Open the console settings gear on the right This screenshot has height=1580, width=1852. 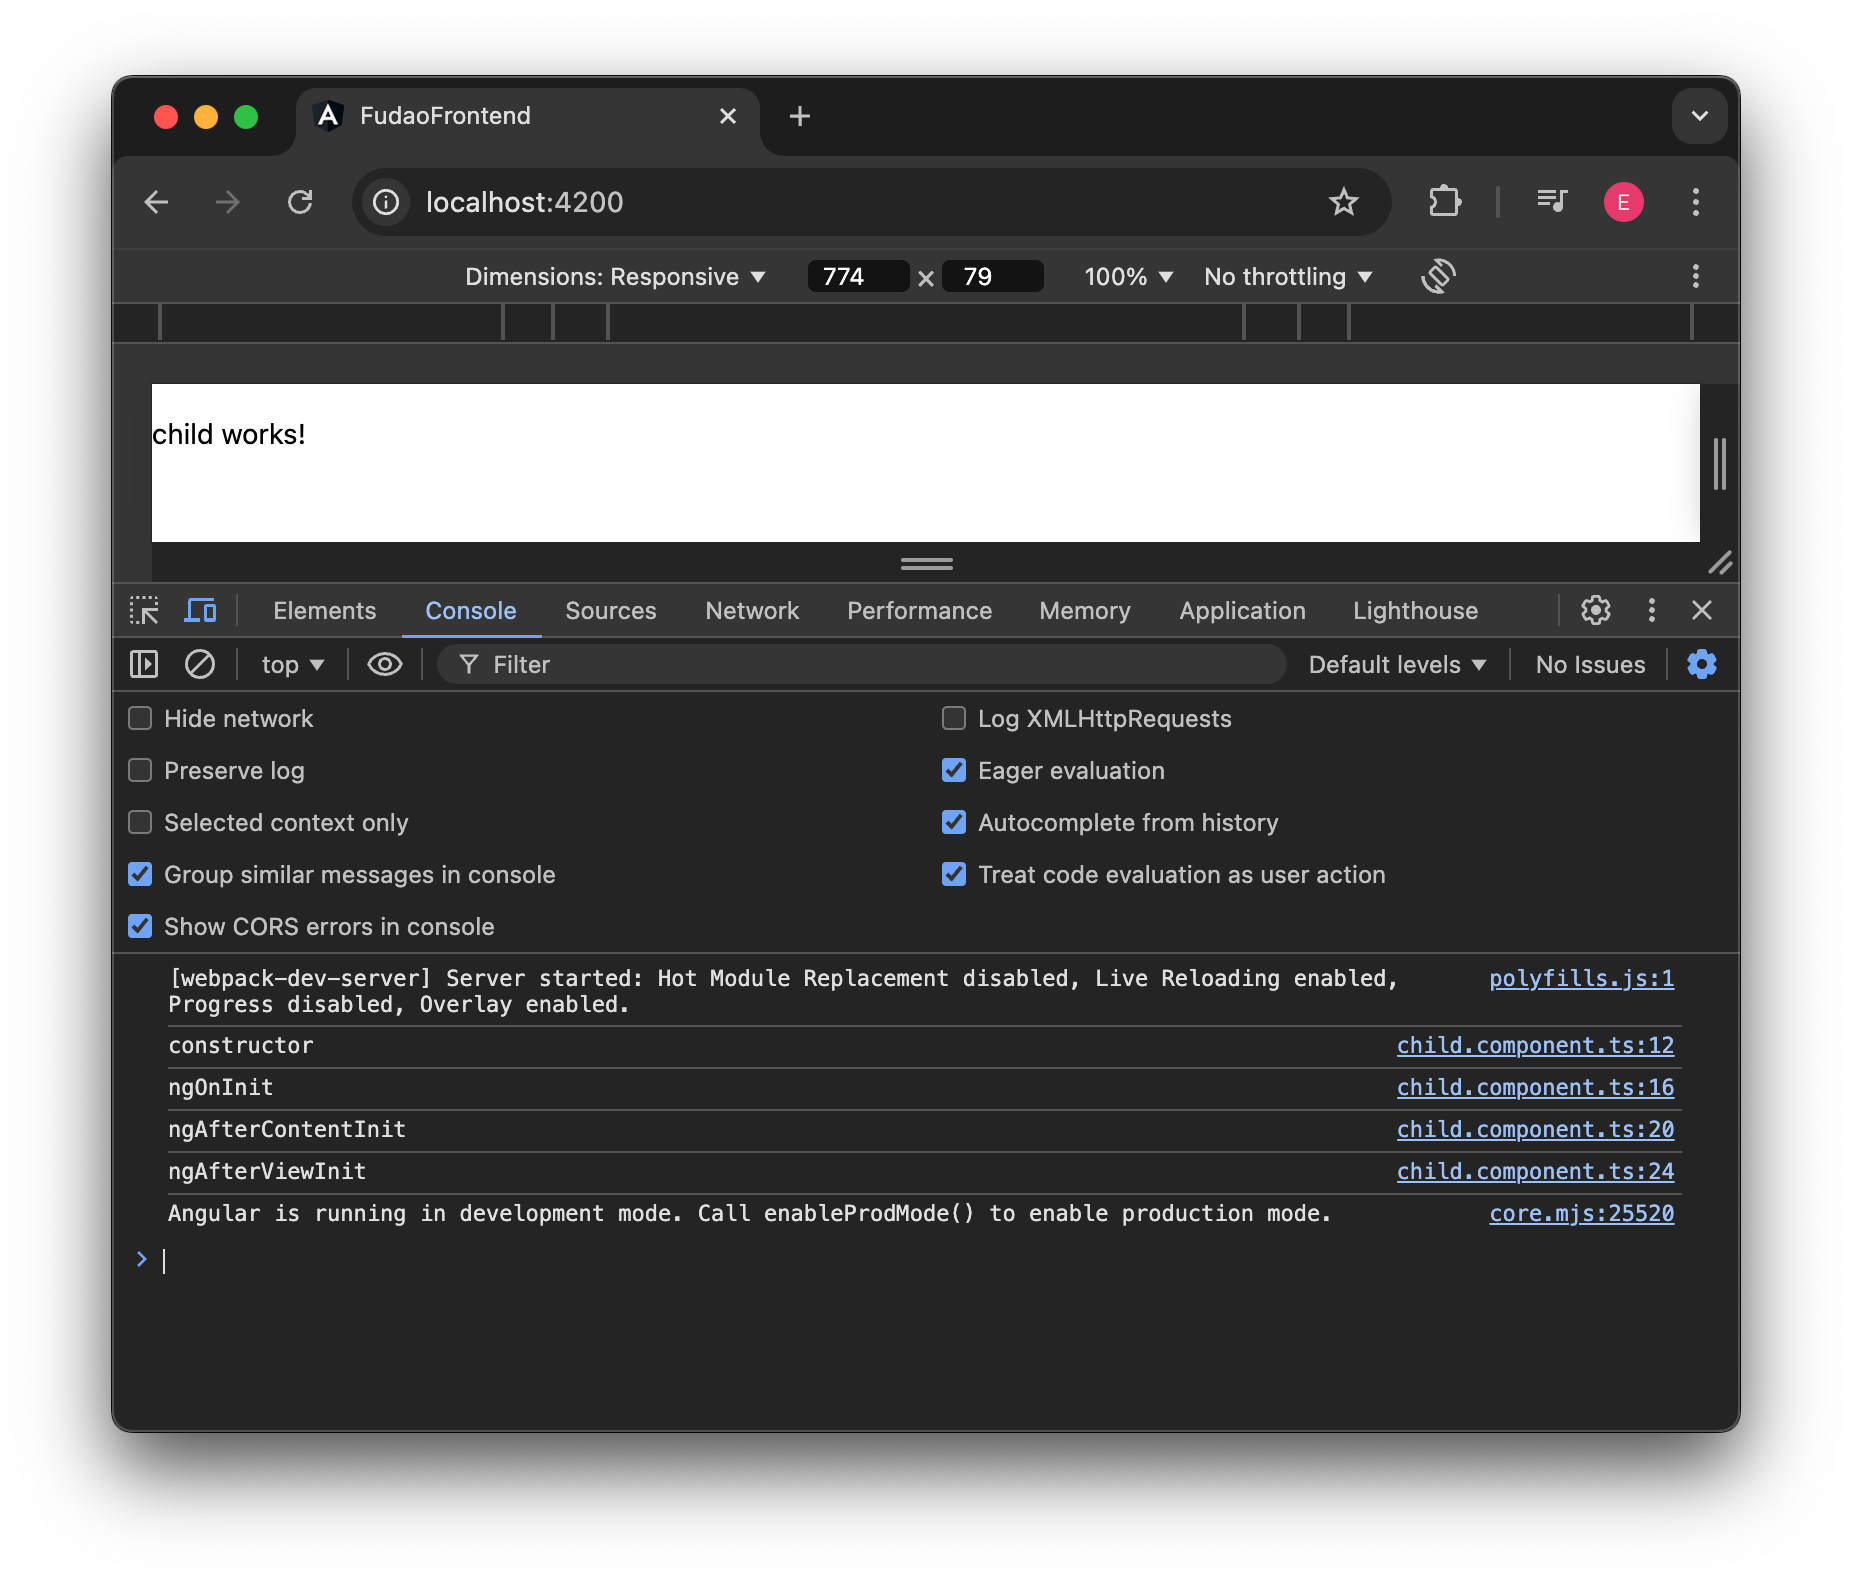pyautogui.click(x=1701, y=664)
